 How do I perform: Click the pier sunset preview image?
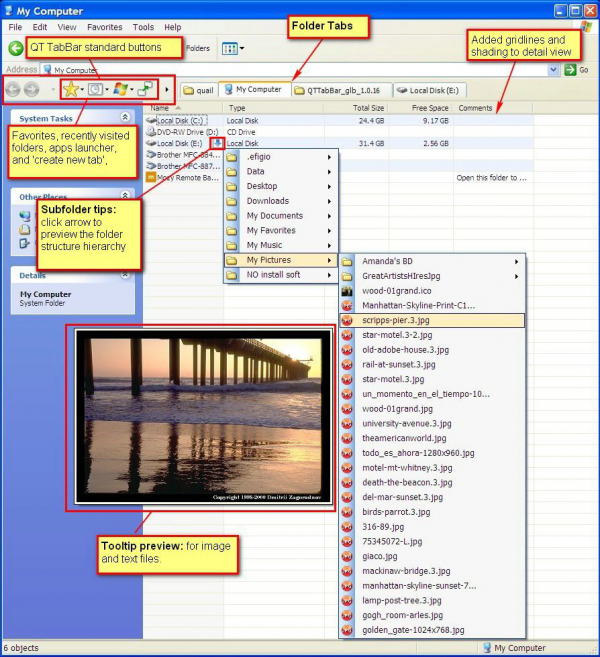[x=203, y=417]
